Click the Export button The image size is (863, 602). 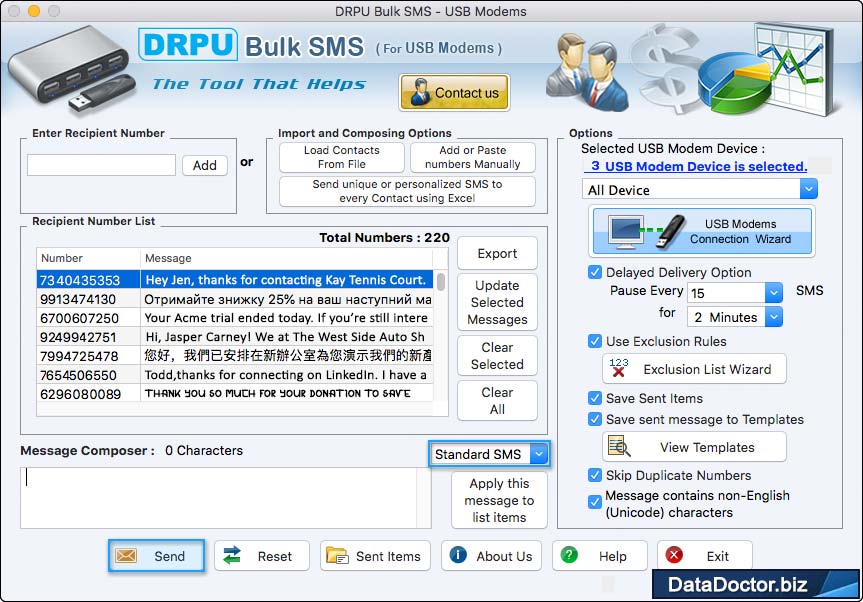pos(497,254)
